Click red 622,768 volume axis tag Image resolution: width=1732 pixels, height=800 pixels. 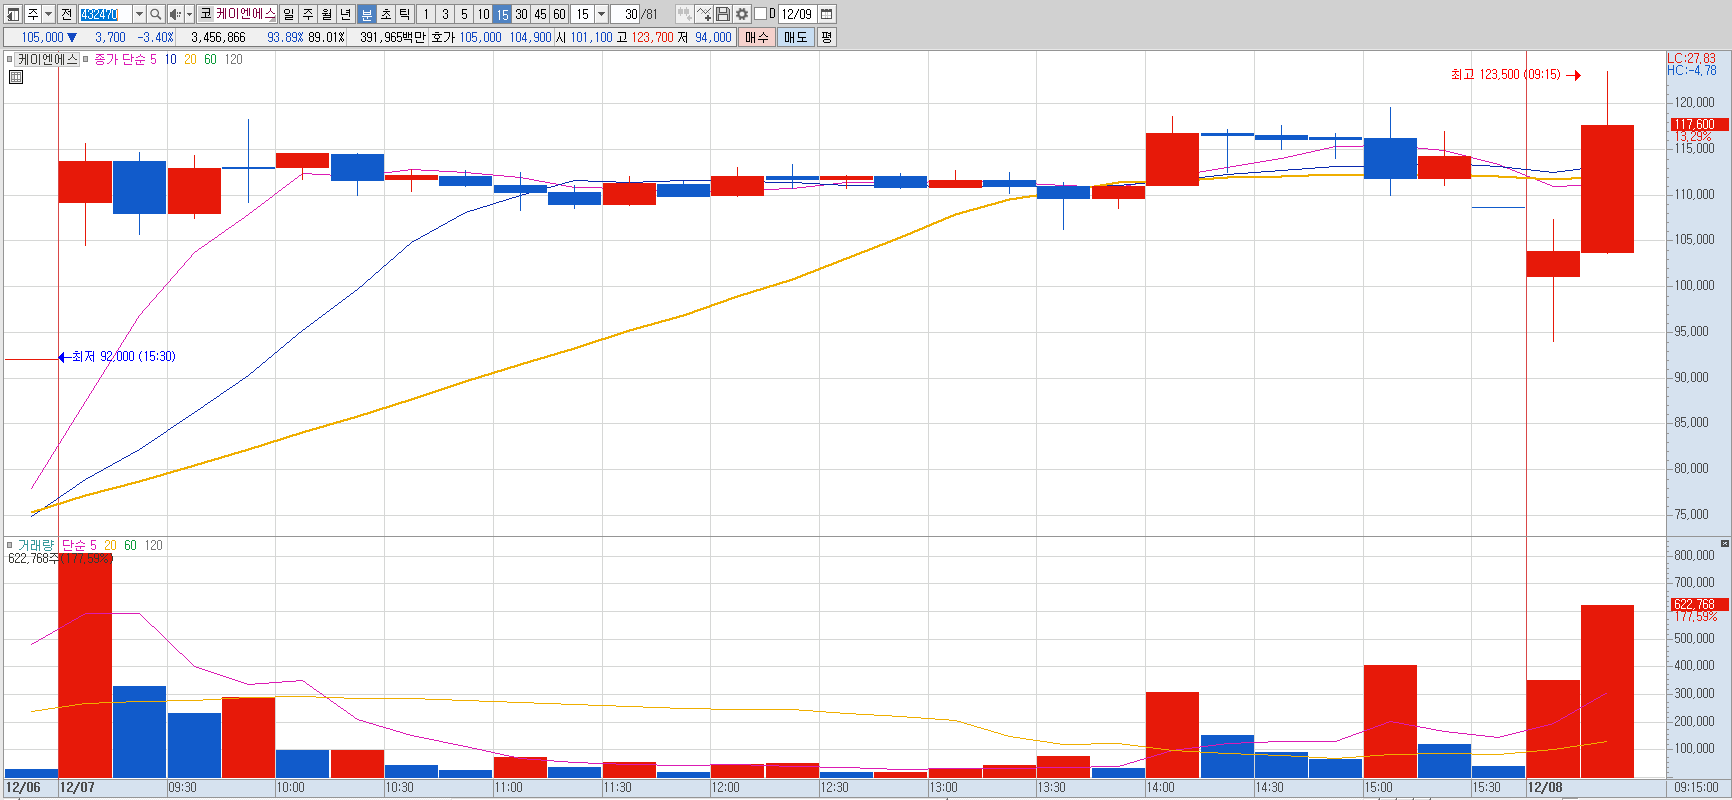pos(1699,604)
